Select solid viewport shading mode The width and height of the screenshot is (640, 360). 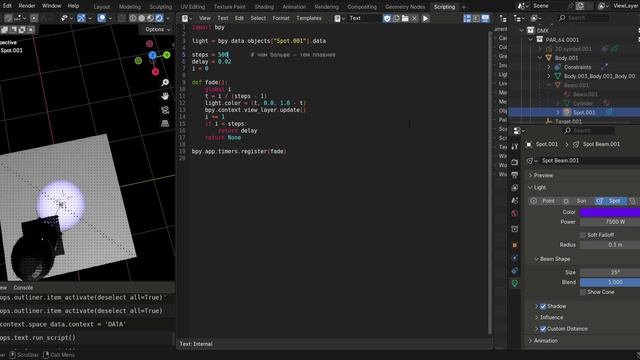point(142,18)
